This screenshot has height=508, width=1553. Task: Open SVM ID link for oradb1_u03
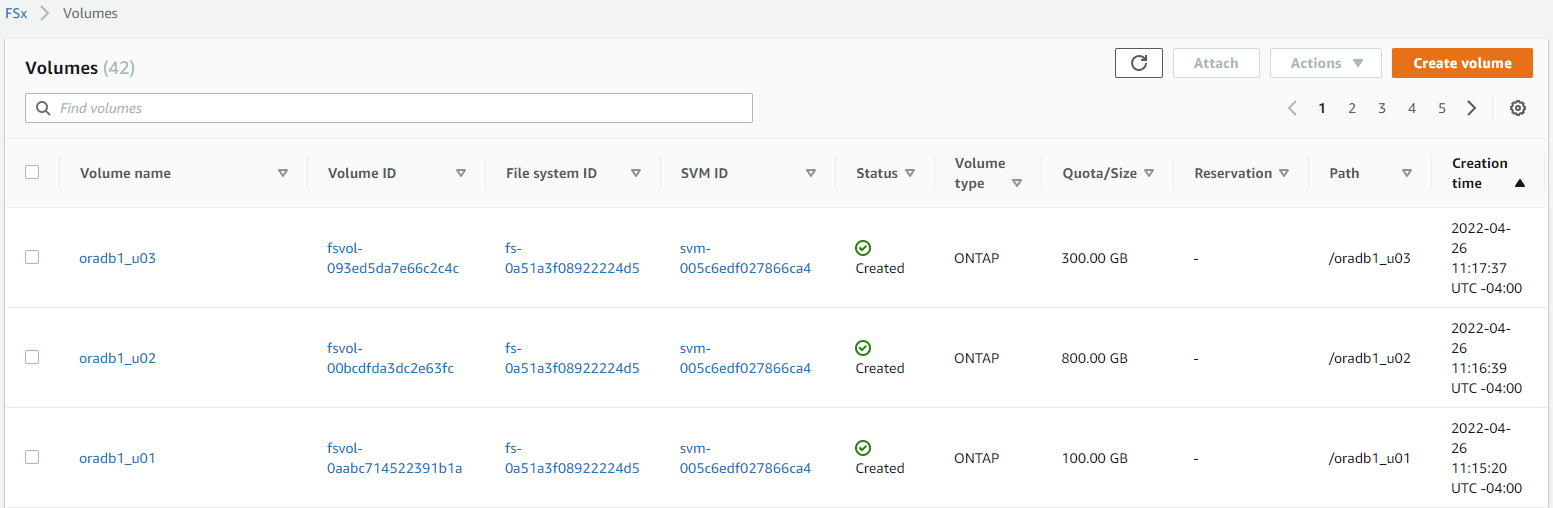point(745,258)
